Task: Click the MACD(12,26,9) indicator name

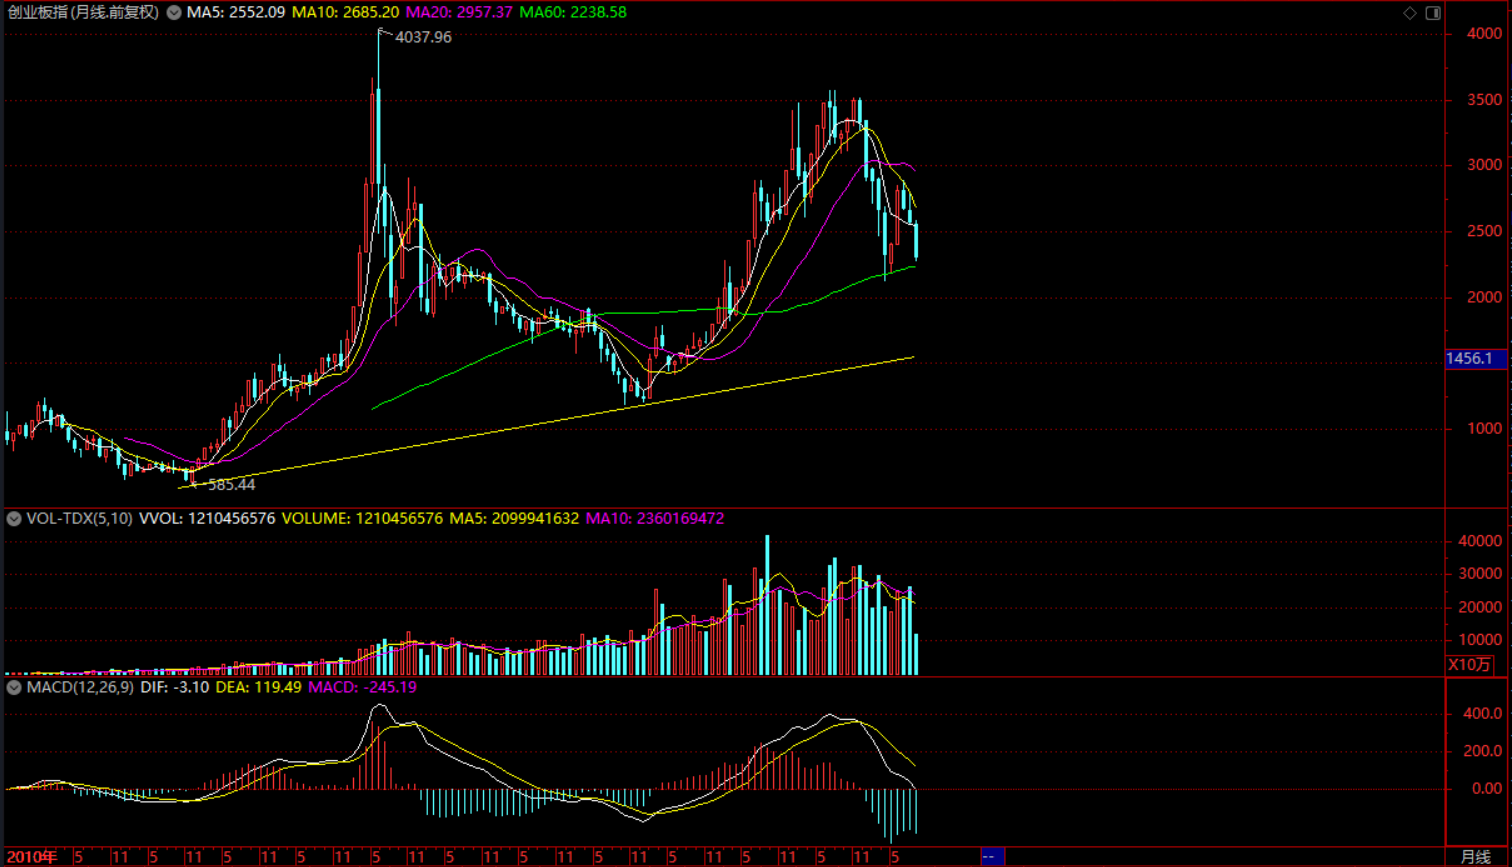Action: pyautogui.click(x=81, y=688)
